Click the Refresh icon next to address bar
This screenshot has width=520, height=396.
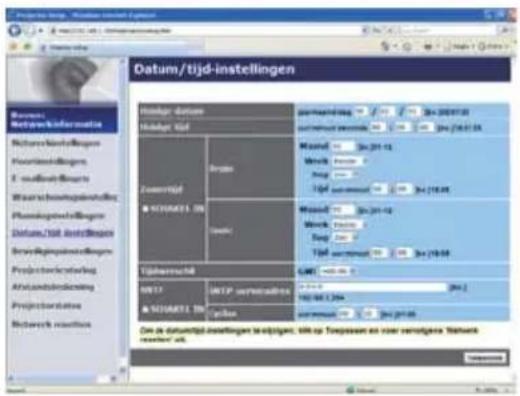[377, 31]
